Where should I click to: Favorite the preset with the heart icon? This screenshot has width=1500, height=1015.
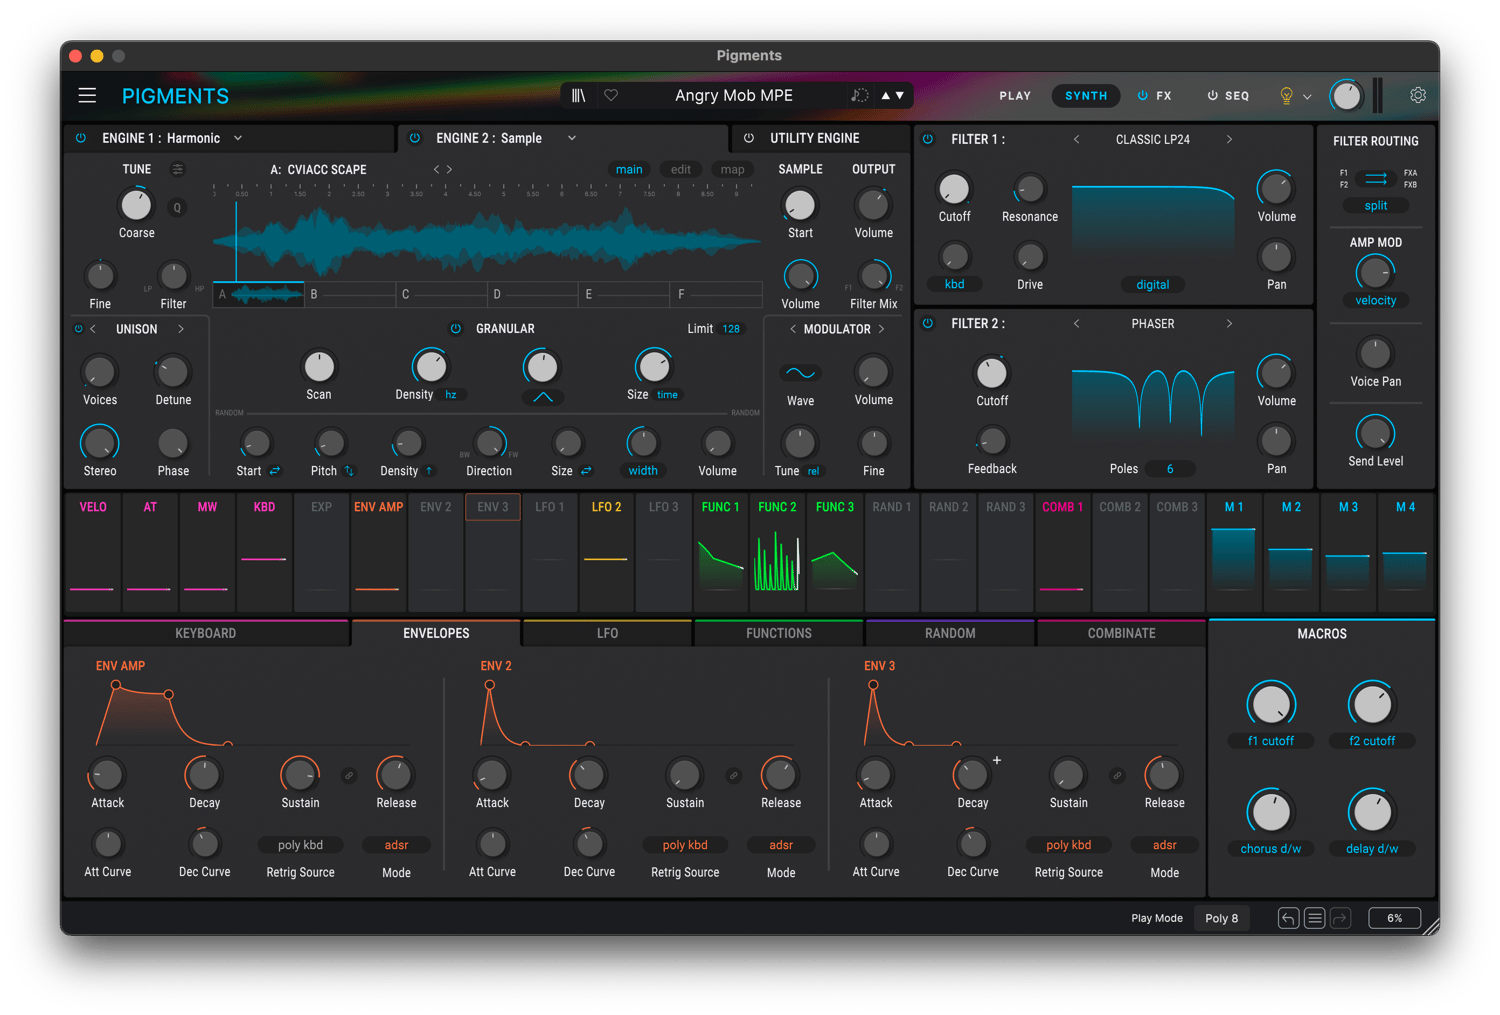pos(611,96)
